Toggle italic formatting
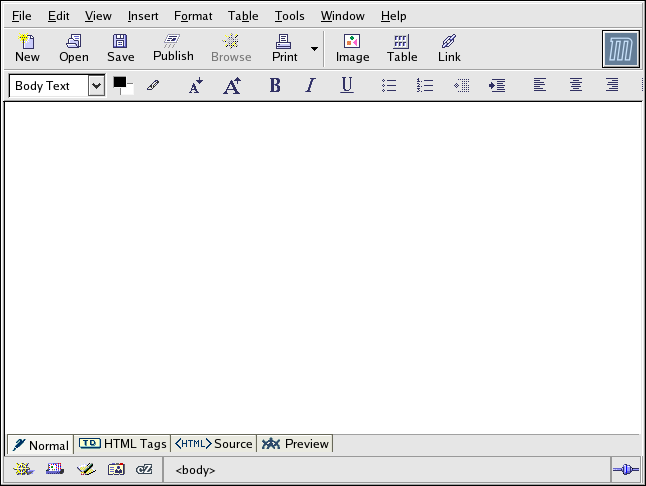This screenshot has height=486, width=646. (310, 86)
